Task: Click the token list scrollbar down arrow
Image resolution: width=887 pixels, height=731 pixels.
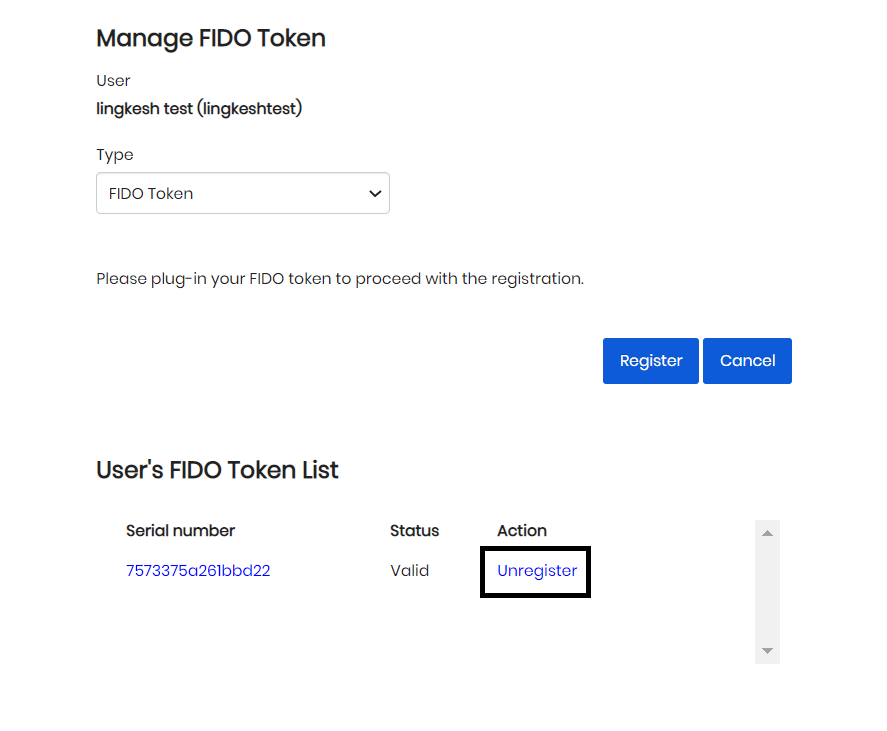Action: pyautogui.click(x=767, y=651)
